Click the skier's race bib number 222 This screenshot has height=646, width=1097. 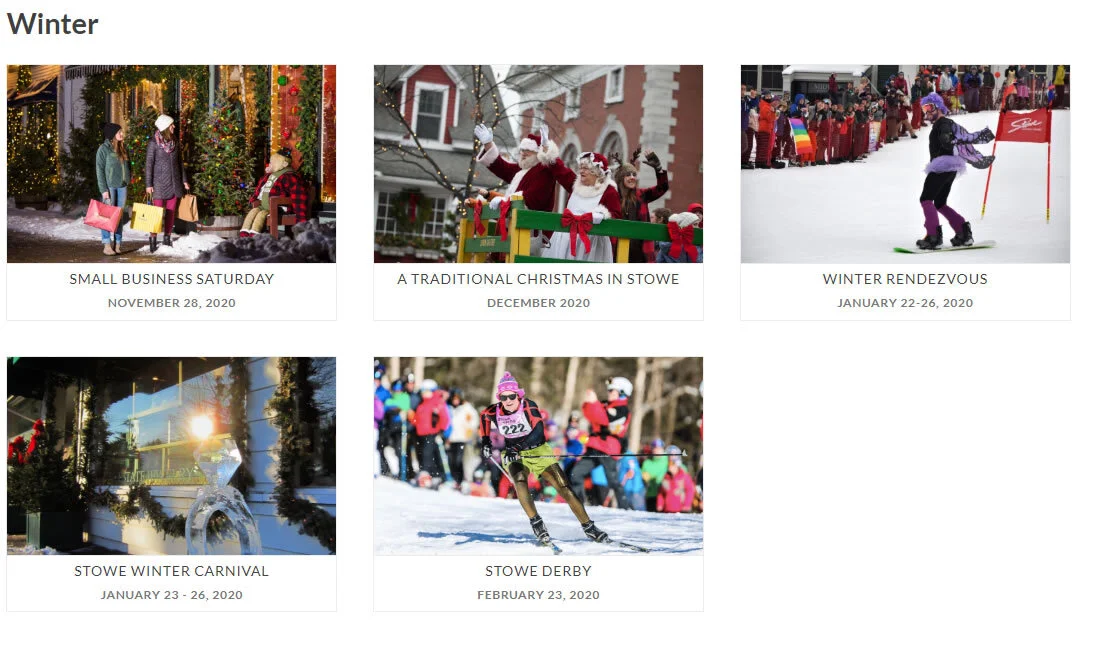pos(514,426)
